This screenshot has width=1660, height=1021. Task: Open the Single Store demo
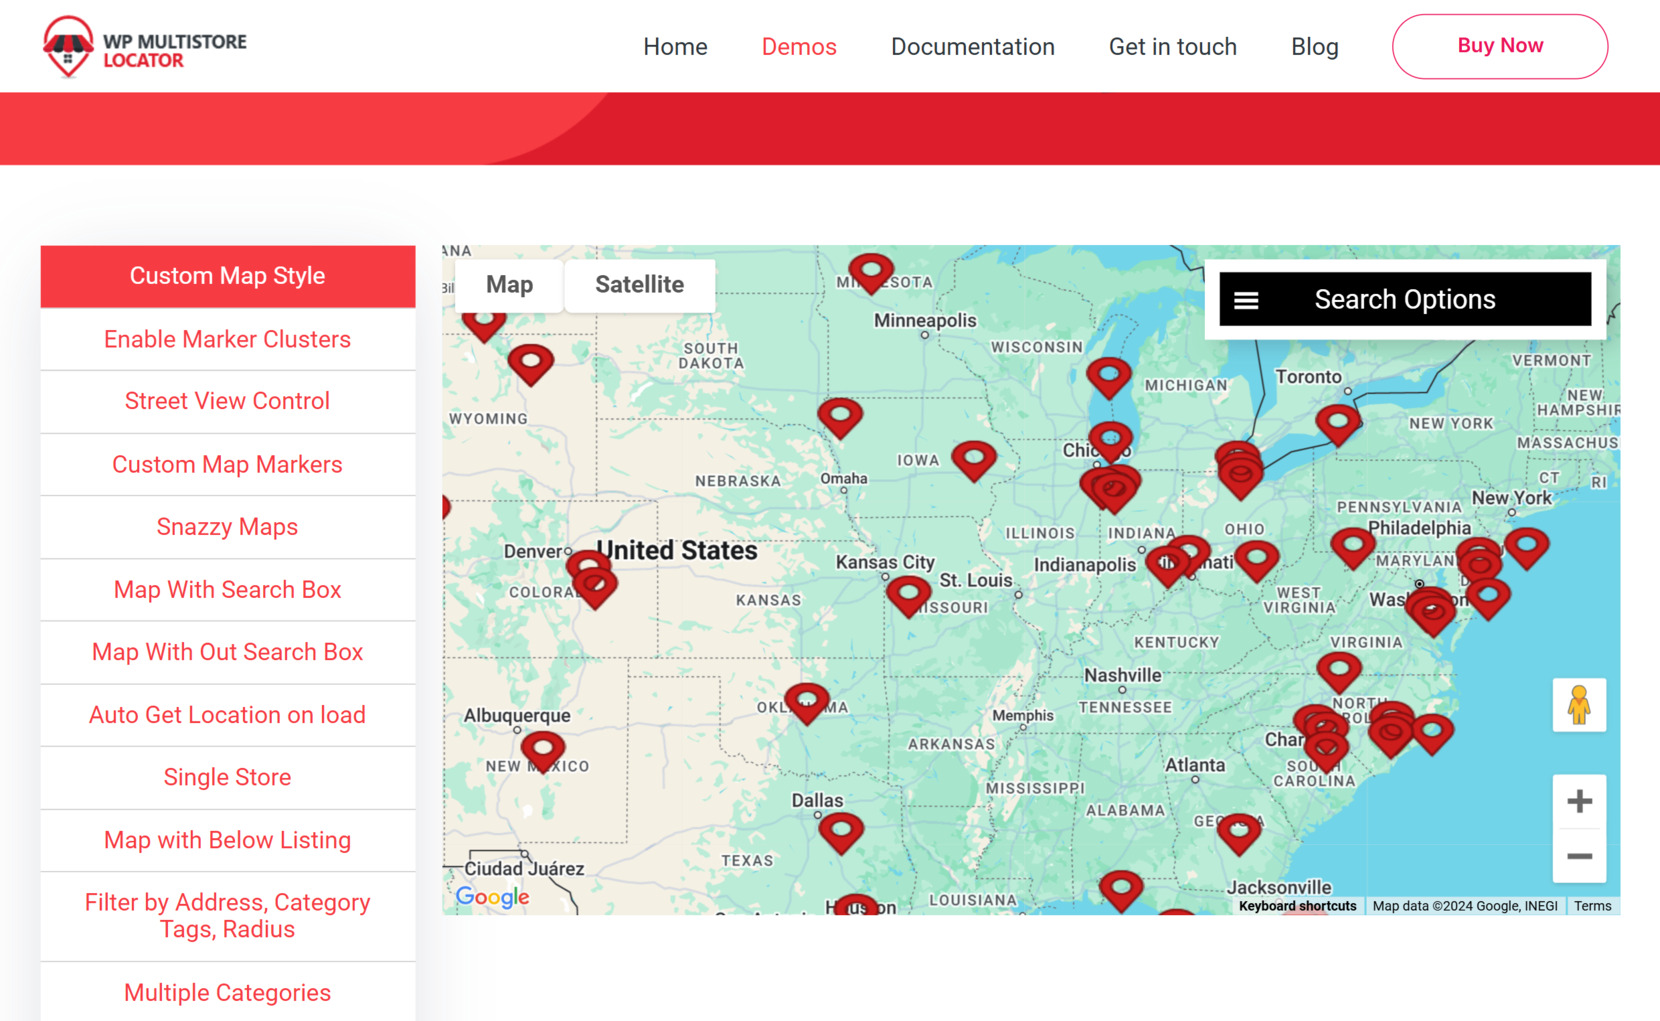coord(227,777)
